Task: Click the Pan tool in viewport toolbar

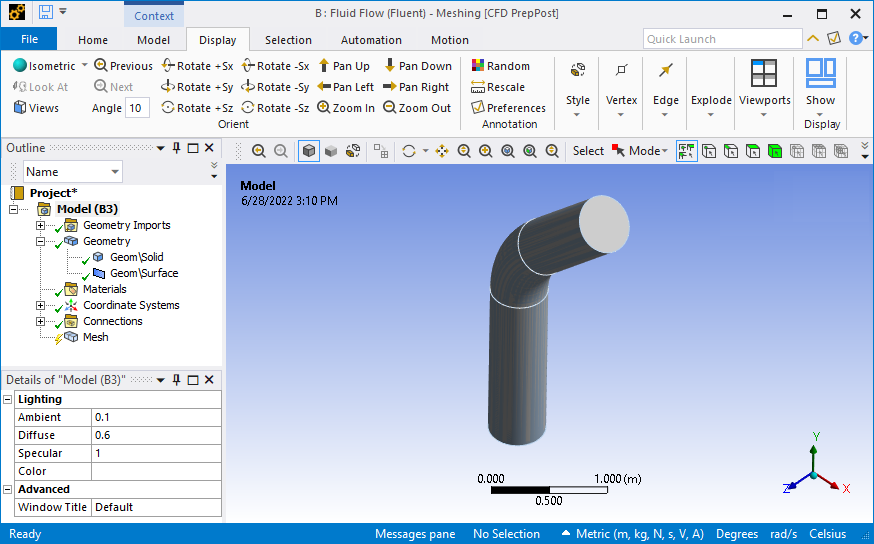Action: click(x=442, y=151)
